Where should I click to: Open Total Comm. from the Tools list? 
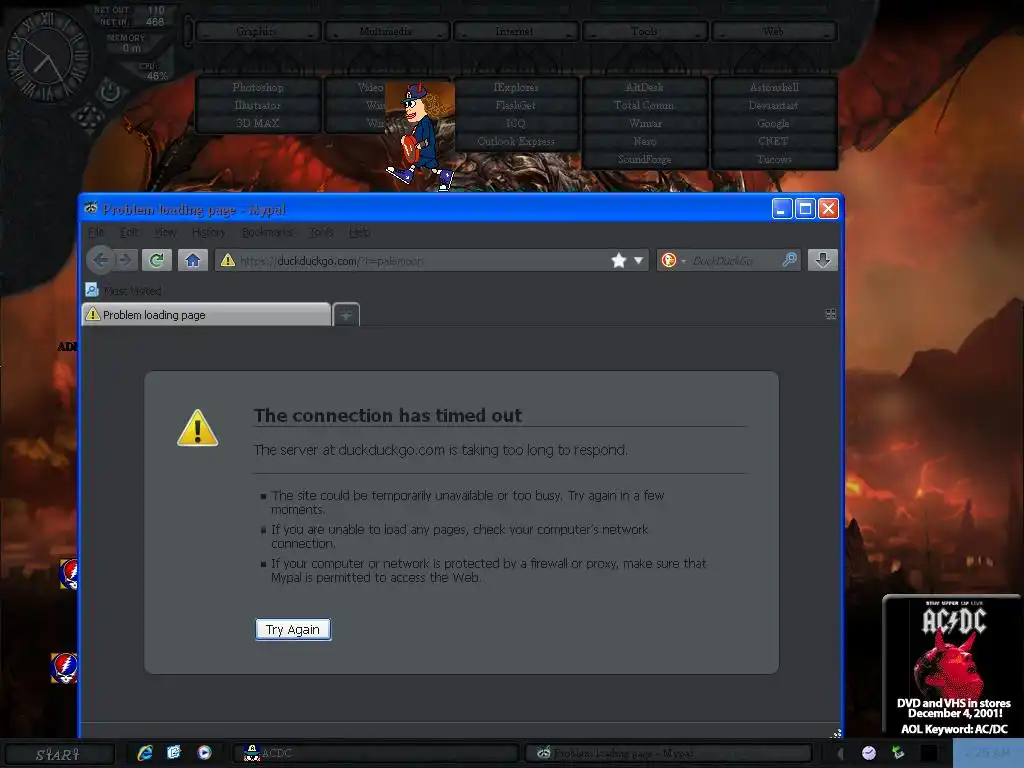pos(645,104)
